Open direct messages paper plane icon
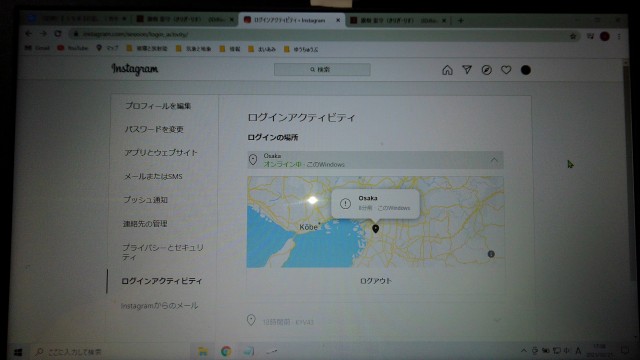 click(467, 70)
